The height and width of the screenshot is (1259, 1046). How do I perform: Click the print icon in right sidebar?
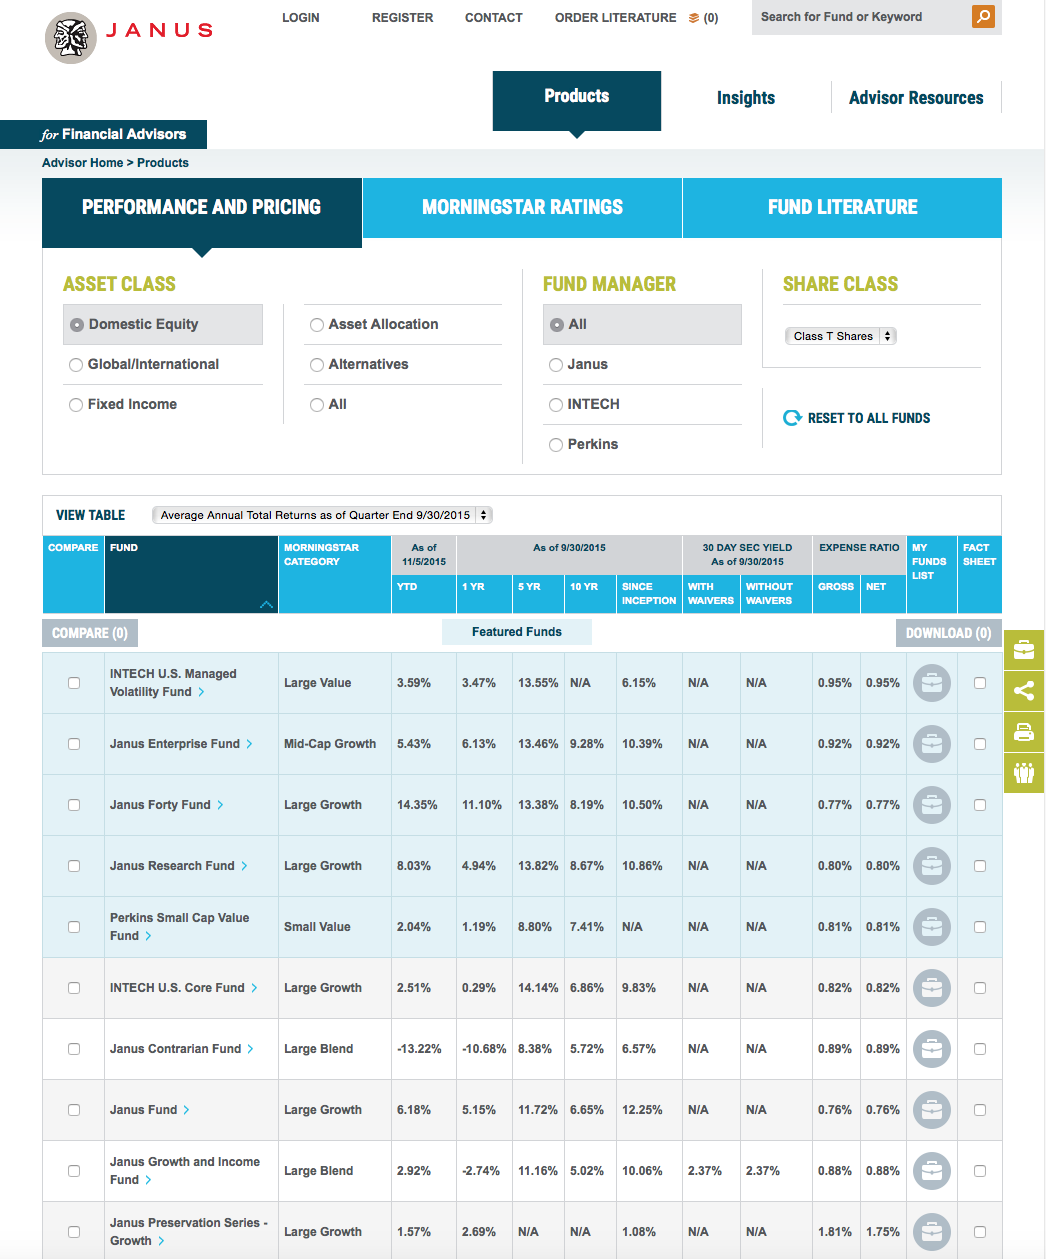[x=1024, y=732]
